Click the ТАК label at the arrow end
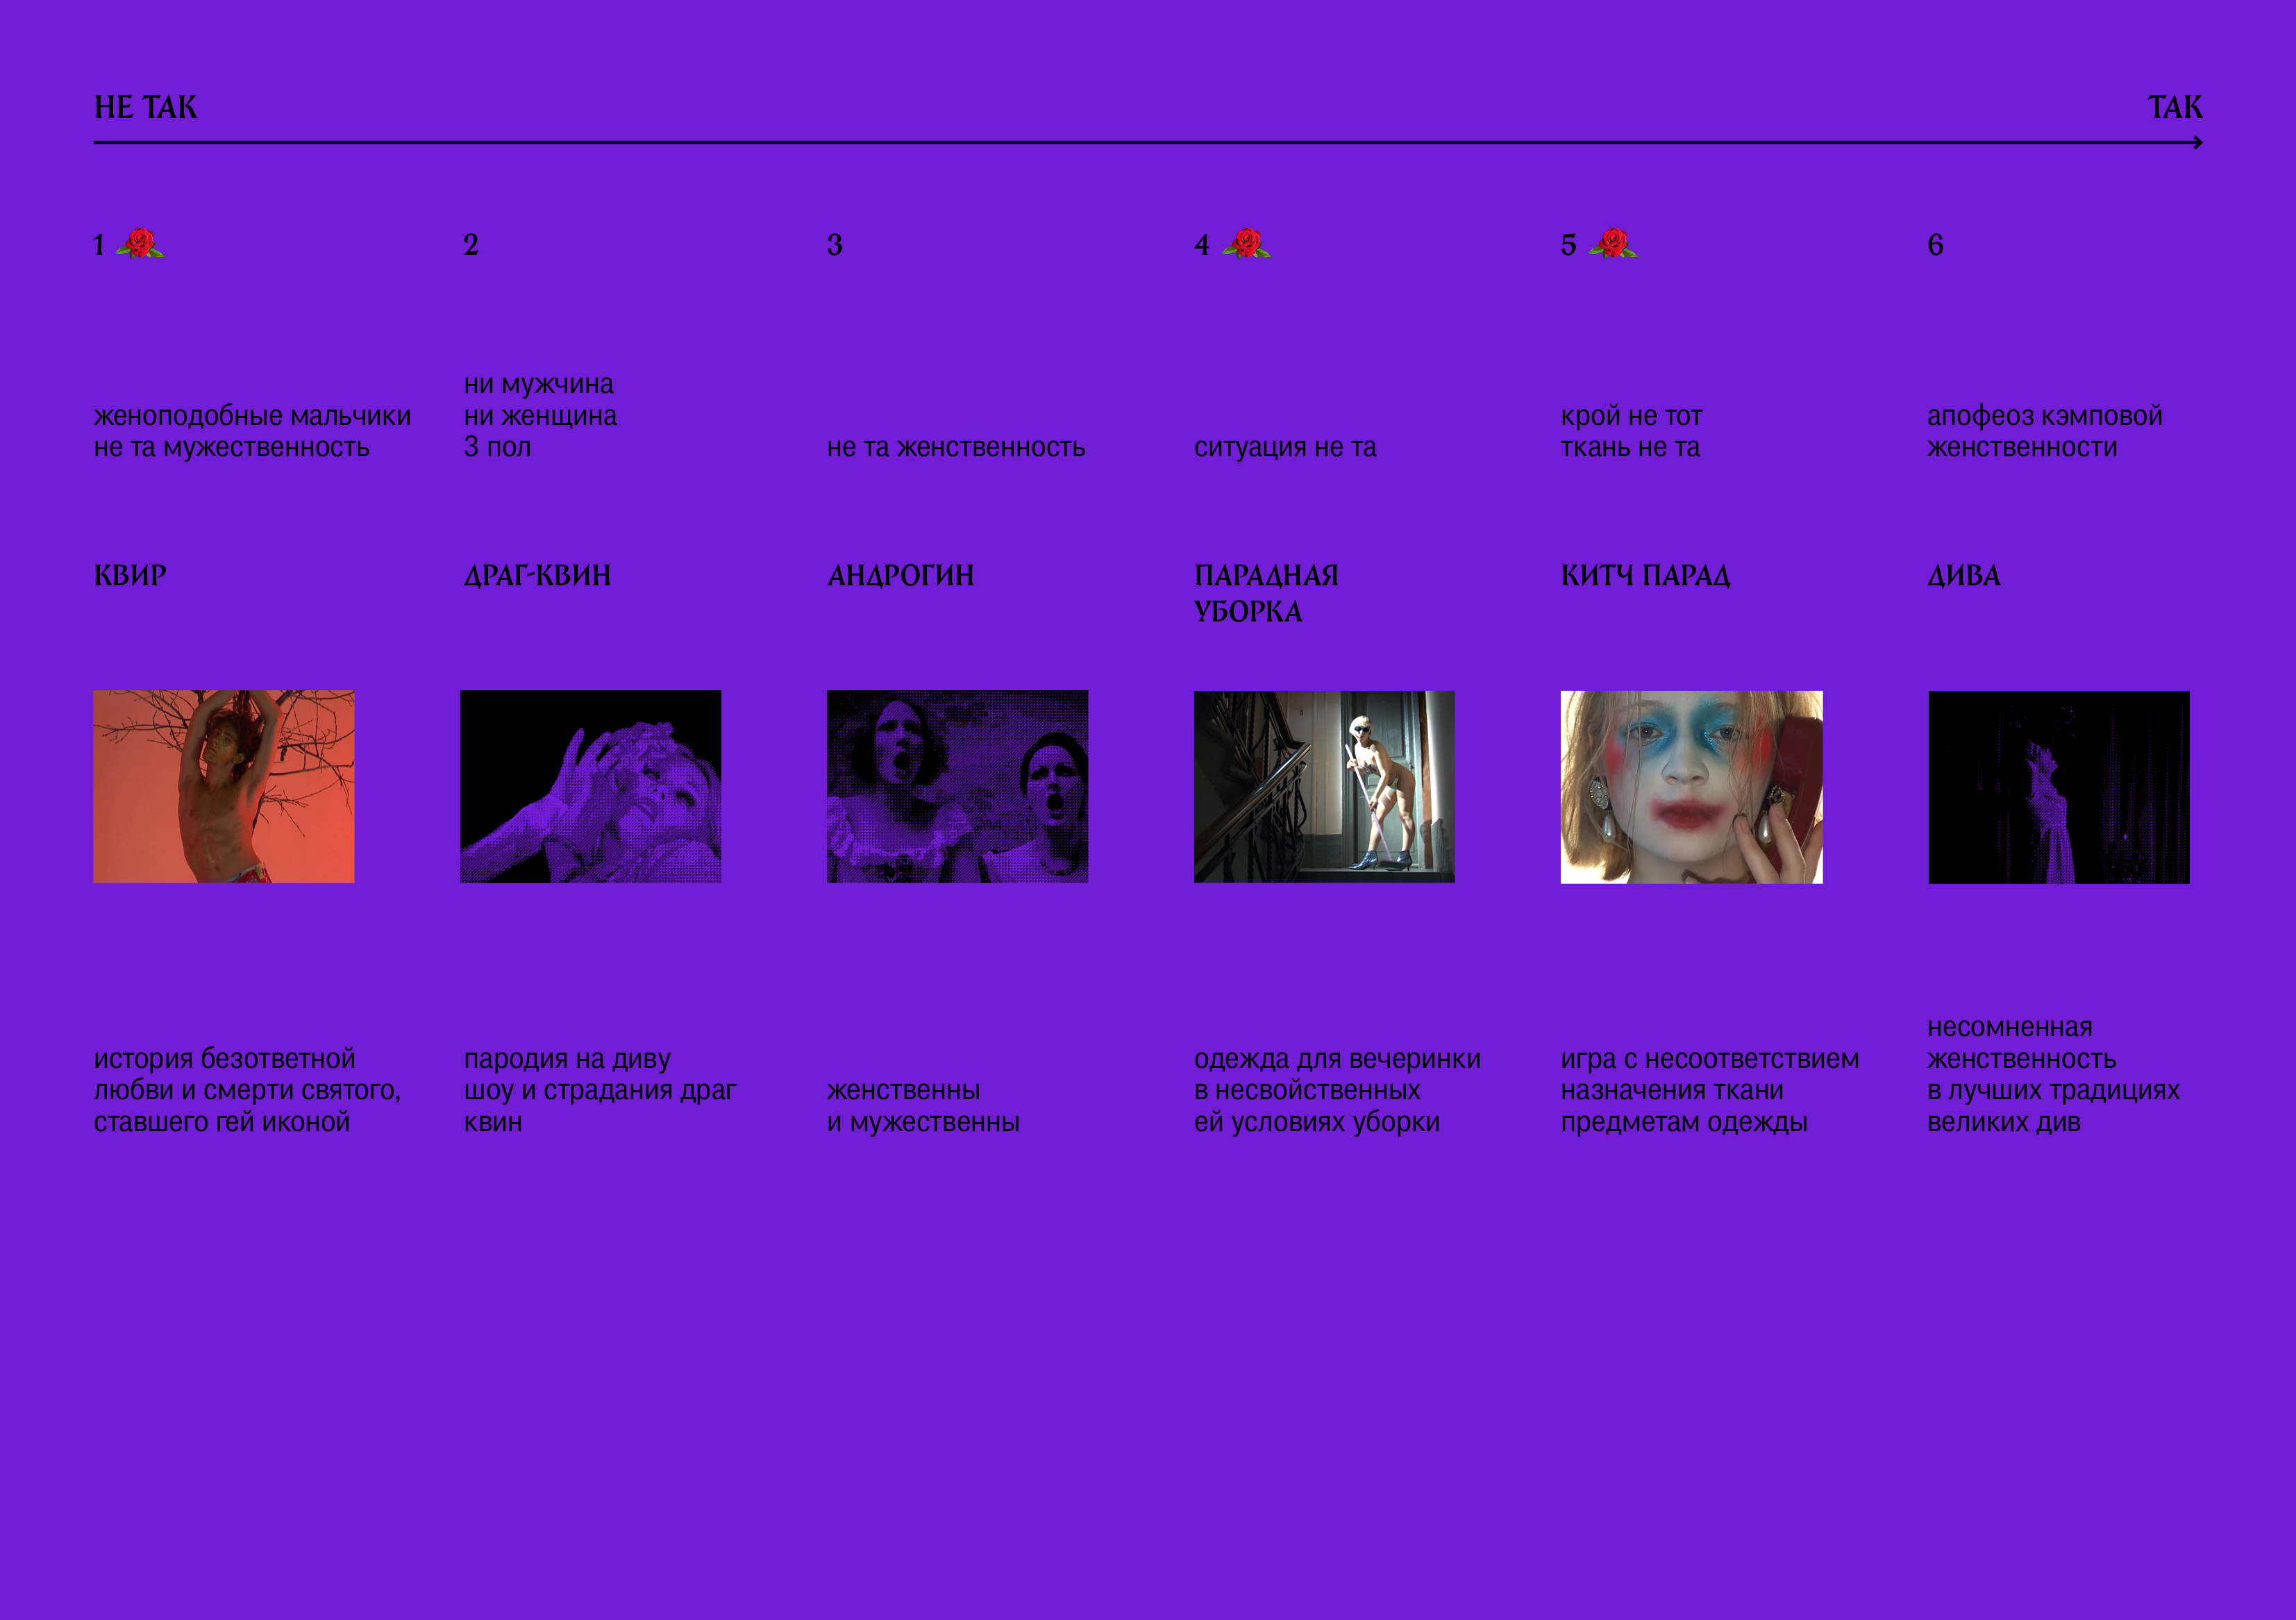The image size is (2296, 1620). [x=2175, y=107]
